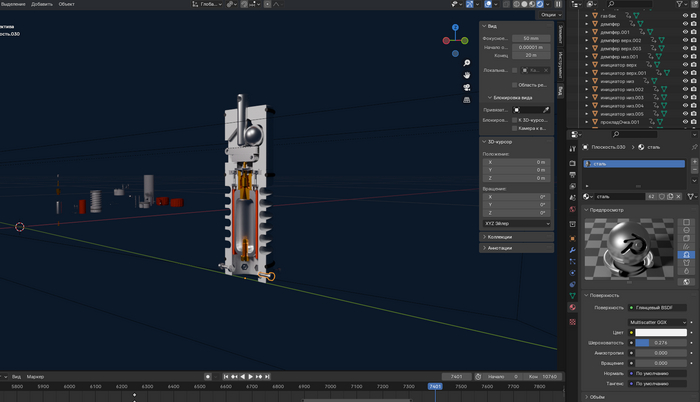Toggle the camera view icon
Viewport: 700px width, 402px height.
click(467, 87)
